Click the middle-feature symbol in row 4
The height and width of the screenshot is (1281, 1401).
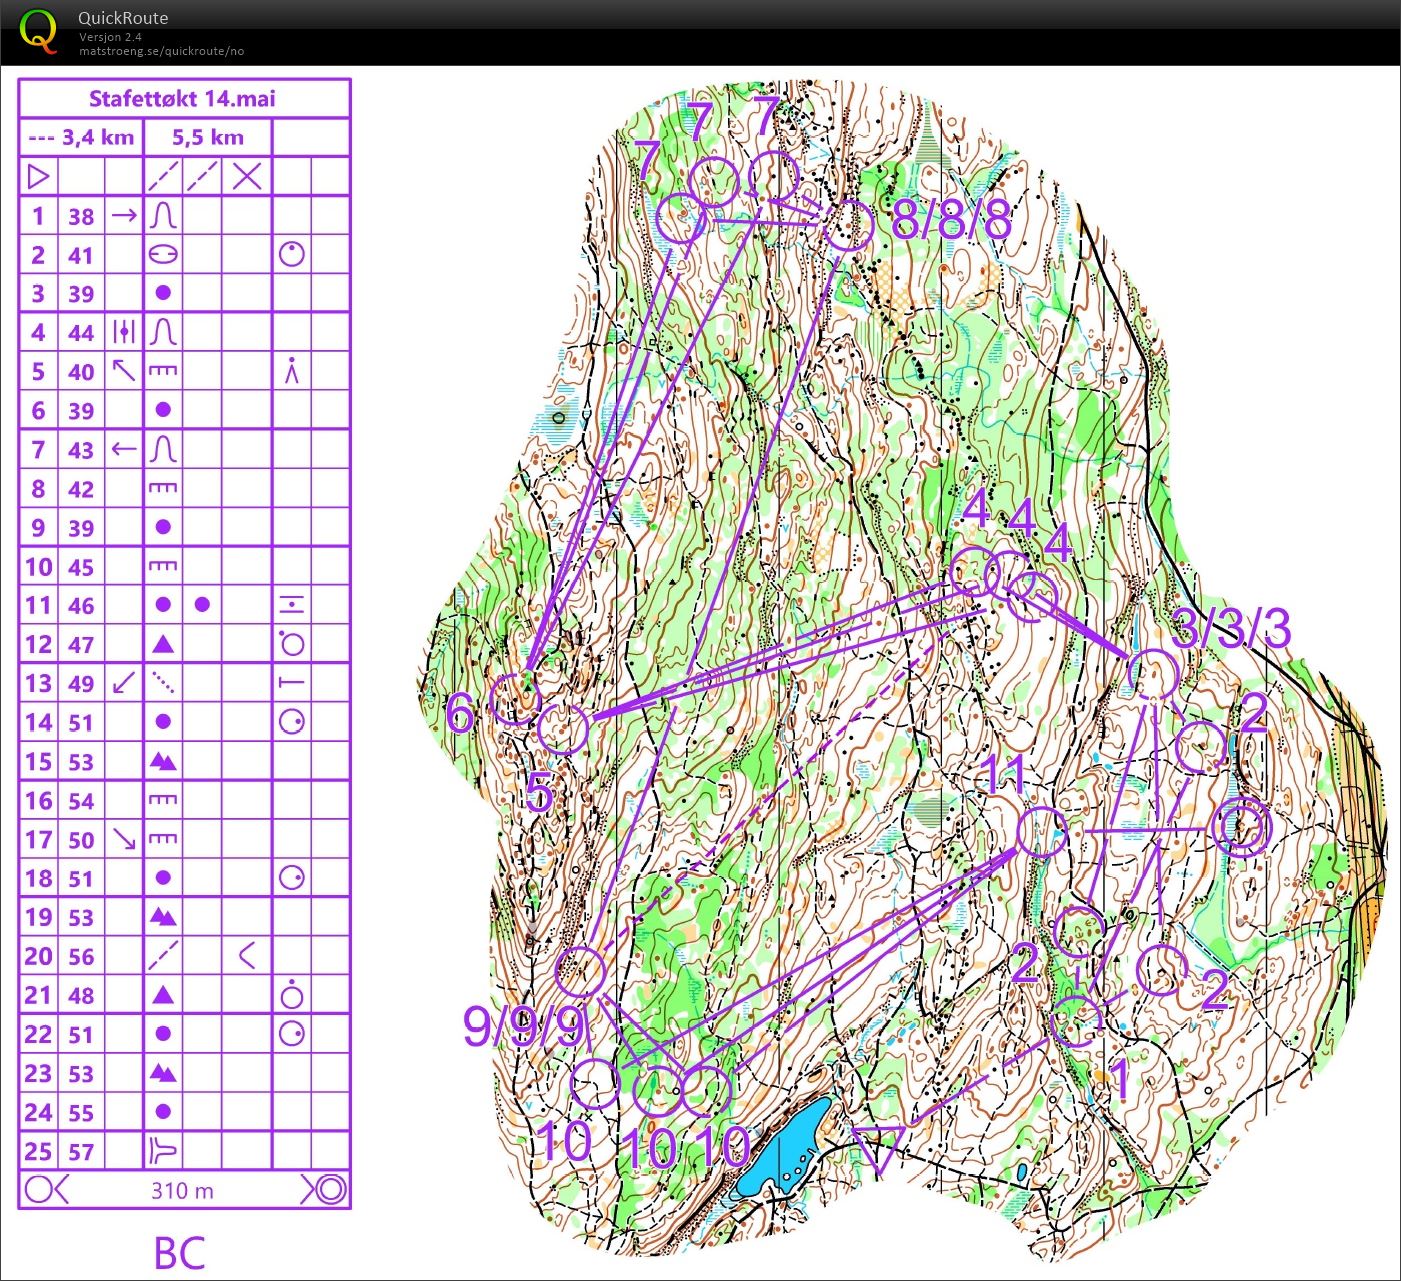[124, 332]
